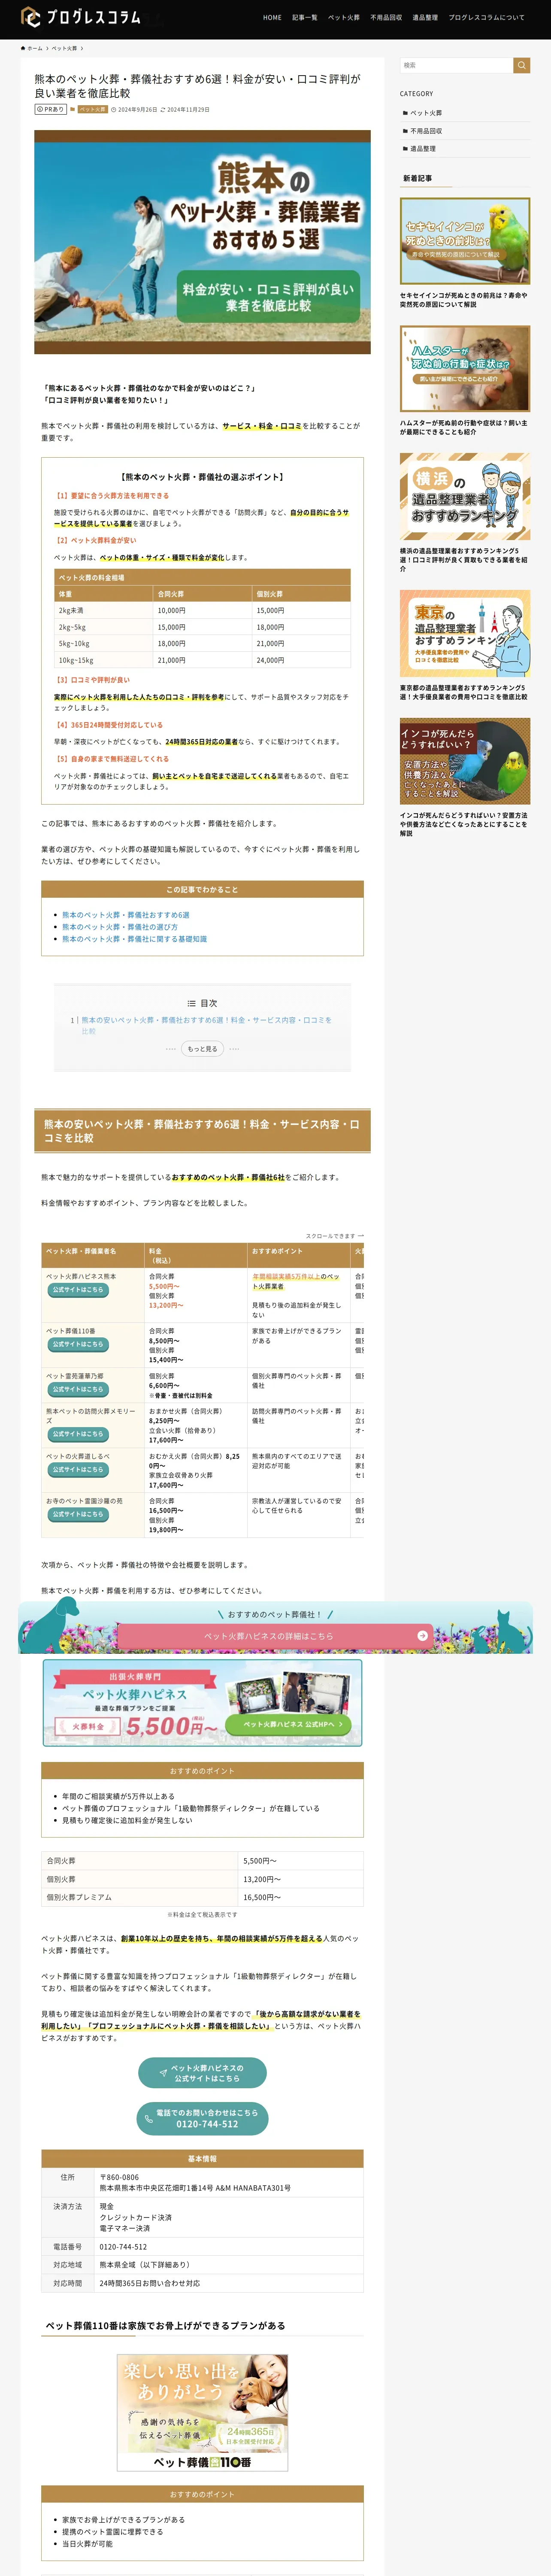This screenshot has height=2576, width=551.
Task: Click the 16,500円〜 個別火葬プレミアム price cell
Action: (x=301, y=1897)
